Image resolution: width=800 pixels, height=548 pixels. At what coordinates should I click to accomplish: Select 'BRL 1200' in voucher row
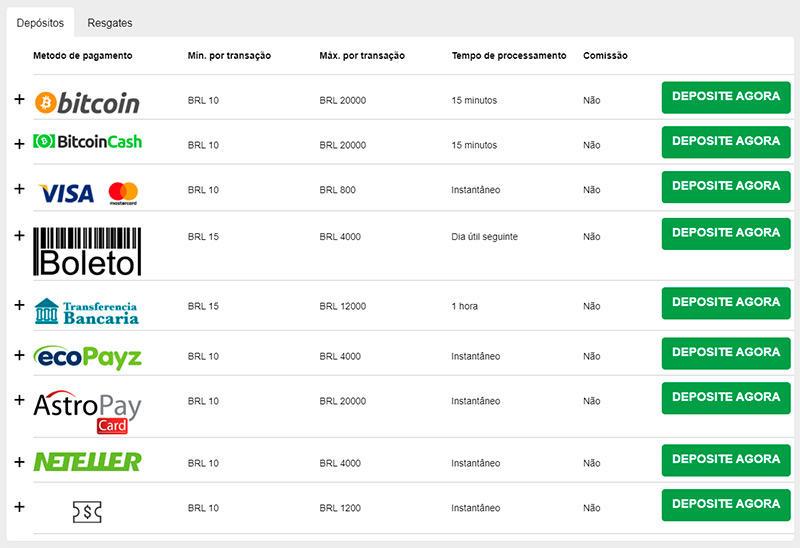(340, 508)
